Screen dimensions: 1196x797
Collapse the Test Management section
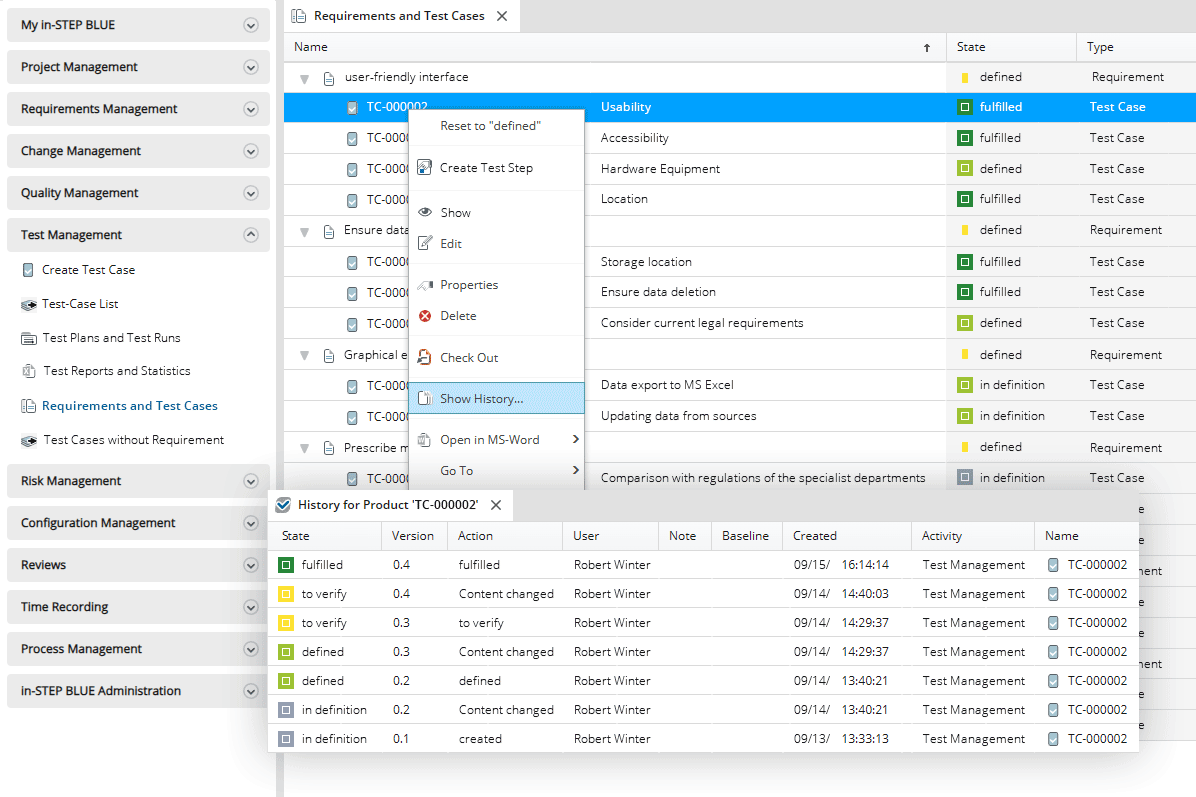(251, 235)
